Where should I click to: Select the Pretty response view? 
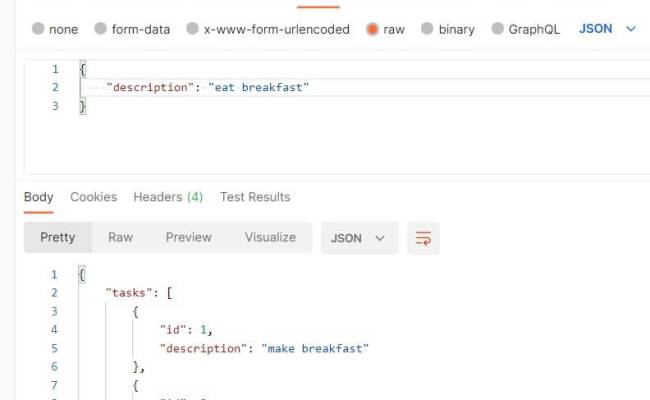(58, 238)
